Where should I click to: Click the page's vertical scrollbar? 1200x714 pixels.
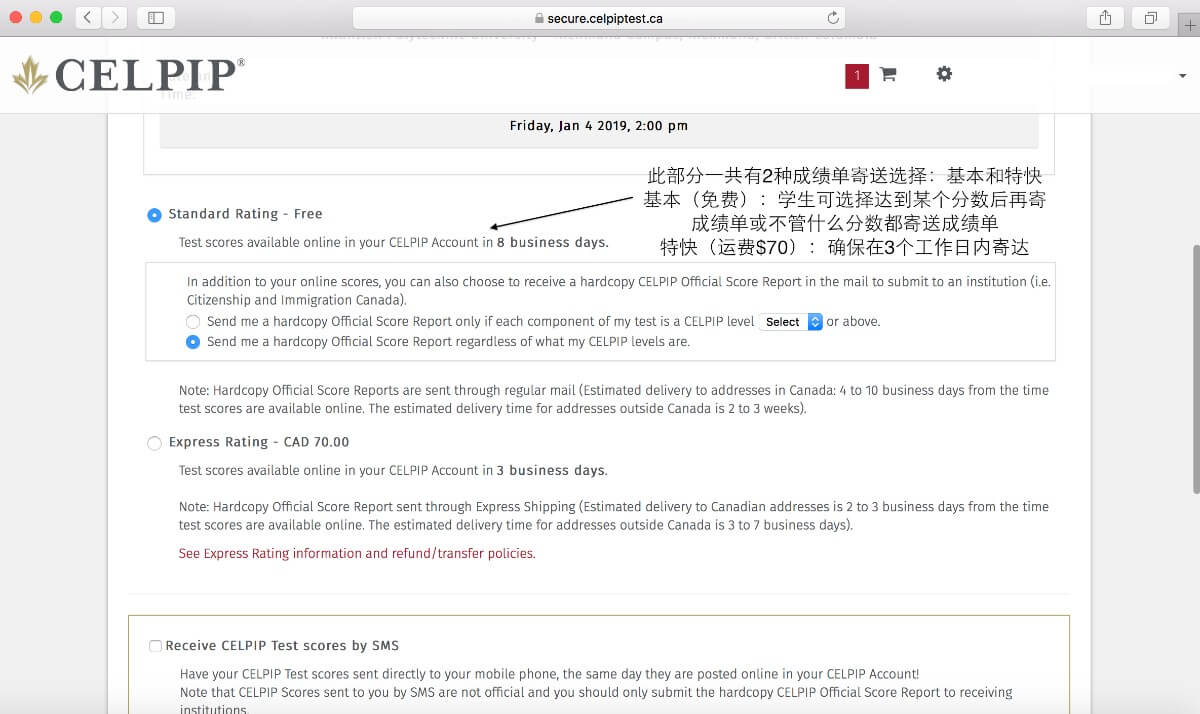pyautogui.click(x=1195, y=368)
